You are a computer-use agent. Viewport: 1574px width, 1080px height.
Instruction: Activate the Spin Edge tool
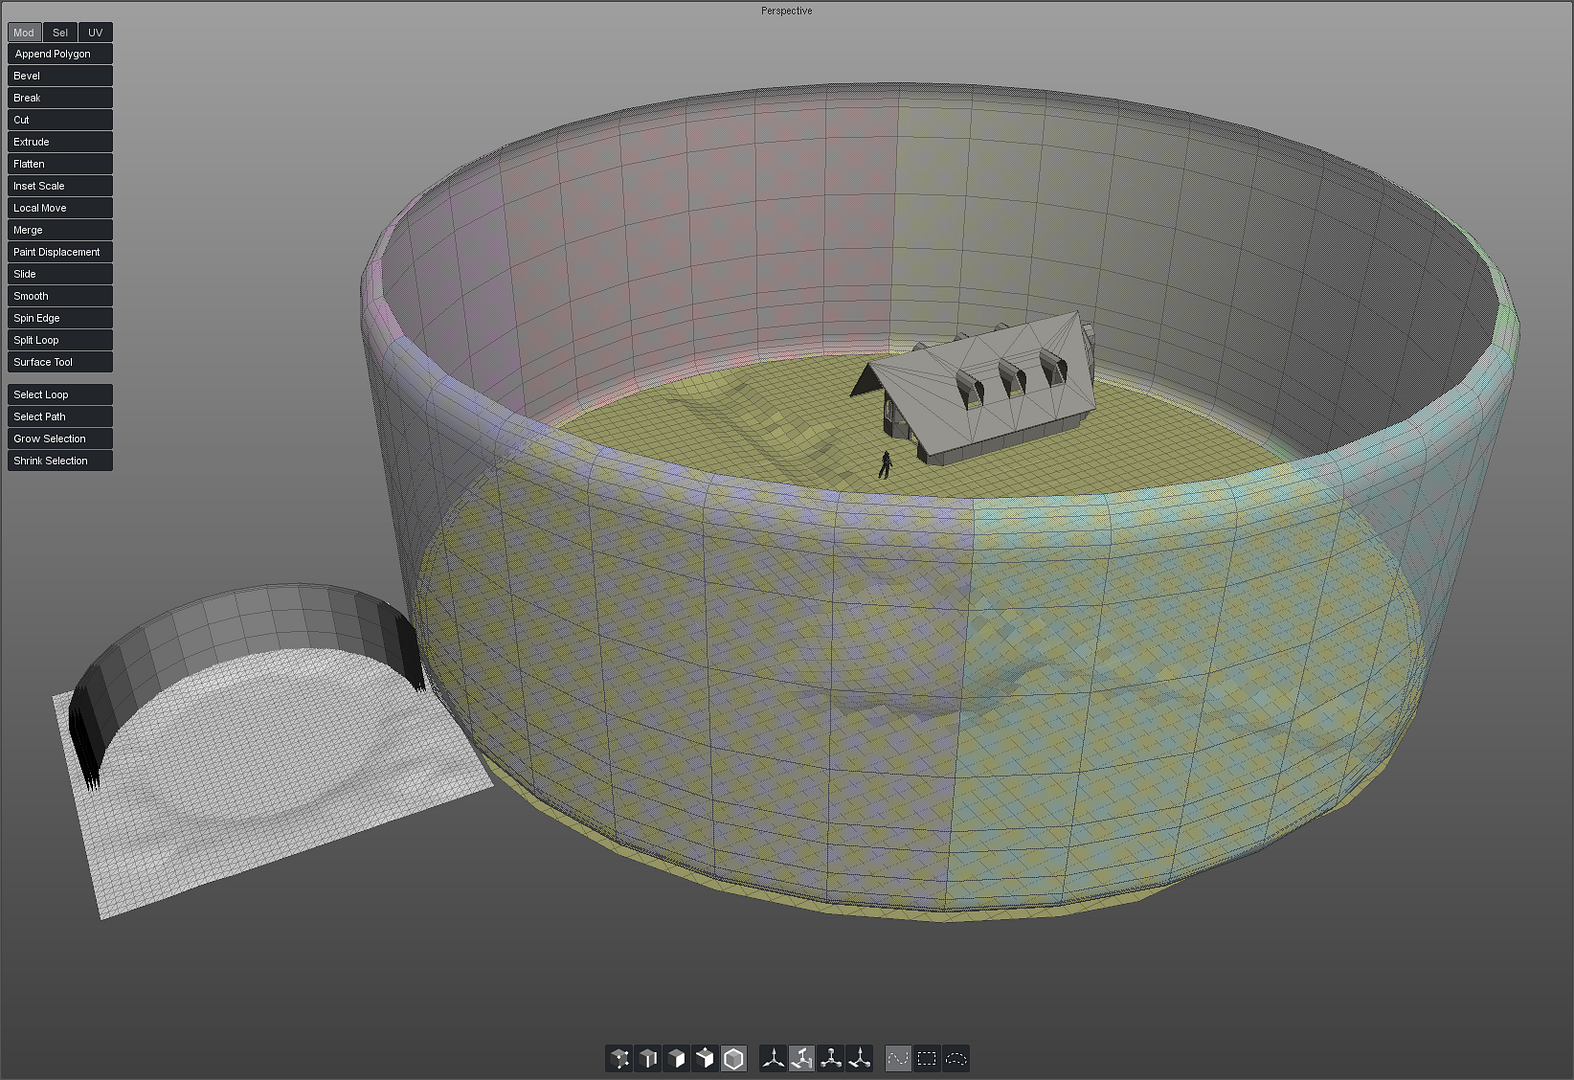[x=60, y=318]
